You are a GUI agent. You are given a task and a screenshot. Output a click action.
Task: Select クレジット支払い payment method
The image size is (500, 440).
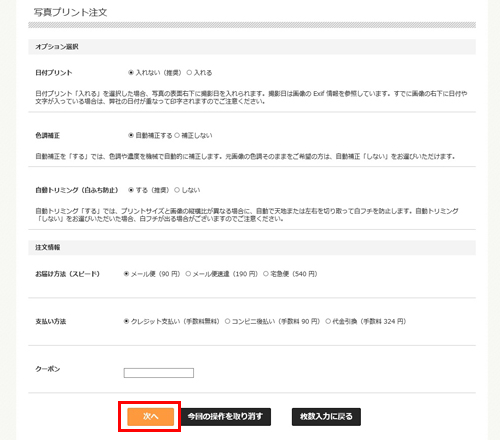point(126,321)
